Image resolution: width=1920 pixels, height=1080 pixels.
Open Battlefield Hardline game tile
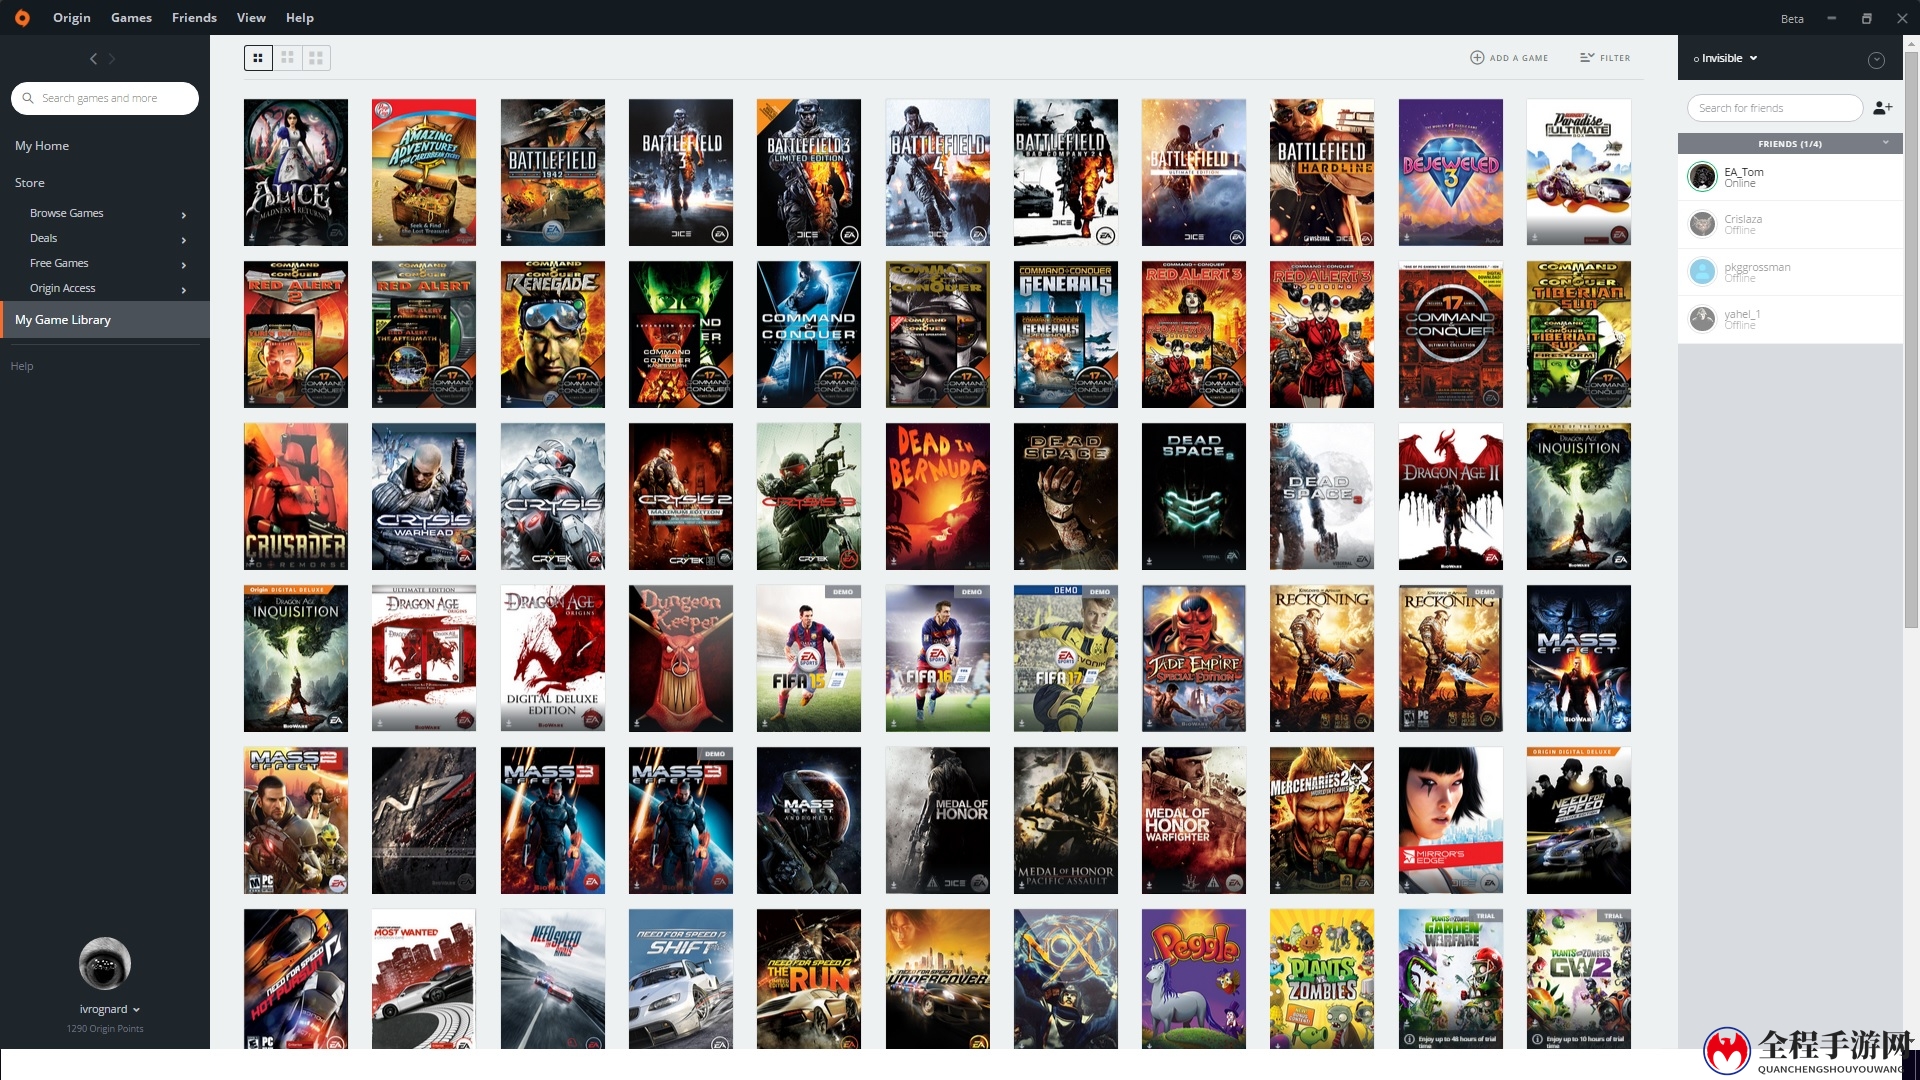pyautogui.click(x=1322, y=172)
